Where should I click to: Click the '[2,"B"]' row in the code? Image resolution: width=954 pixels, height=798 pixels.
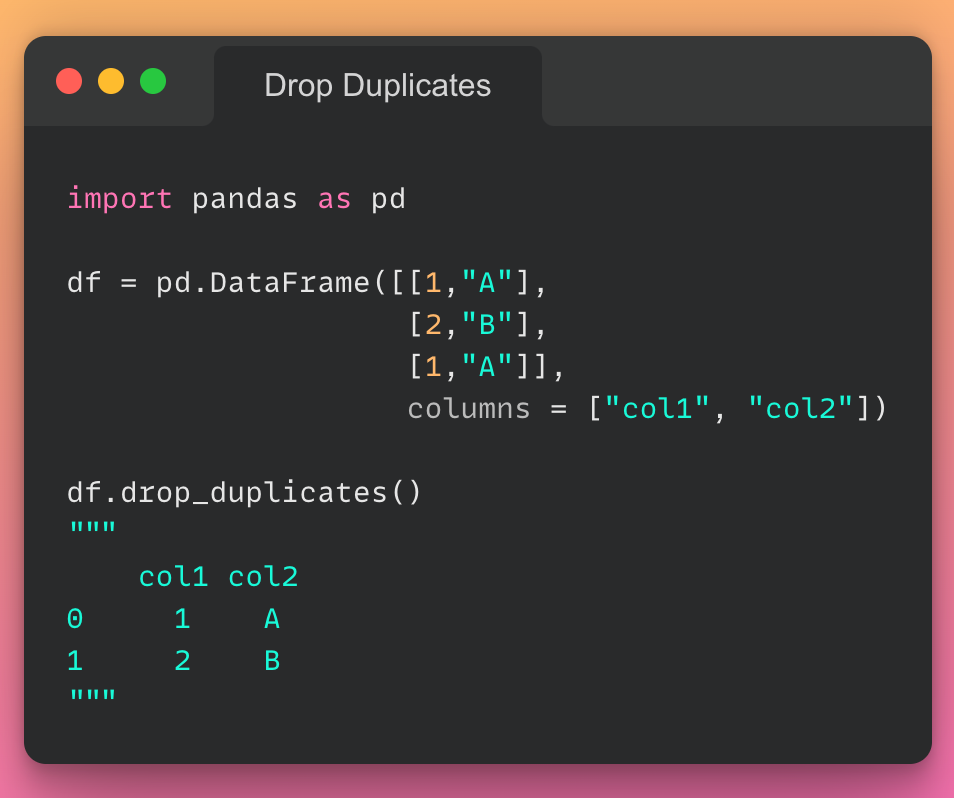tap(477, 325)
